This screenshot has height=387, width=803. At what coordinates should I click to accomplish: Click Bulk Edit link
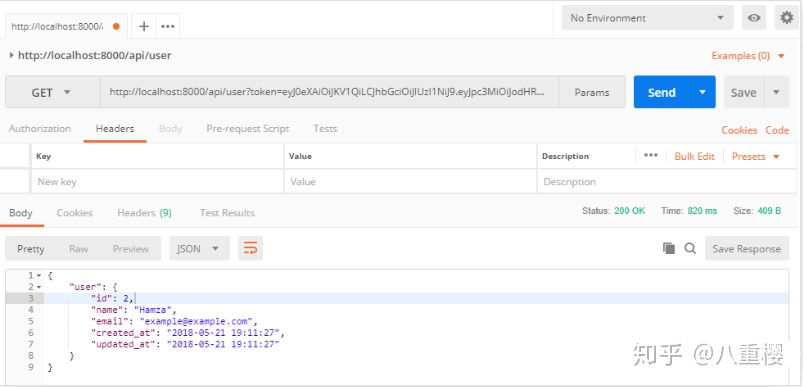click(x=694, y=157)
